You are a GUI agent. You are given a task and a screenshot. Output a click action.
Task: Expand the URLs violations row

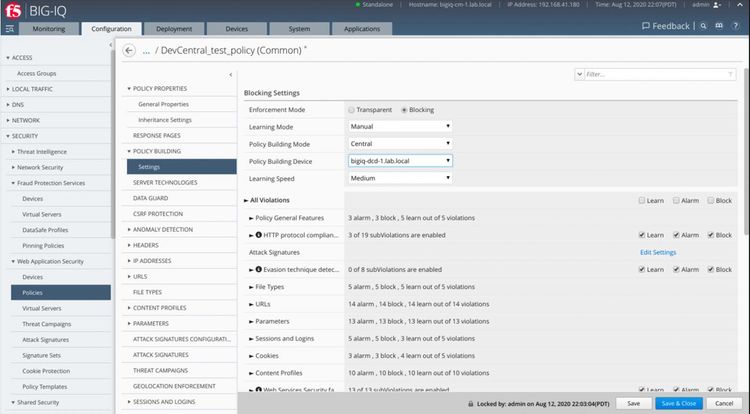pos(251,304)
